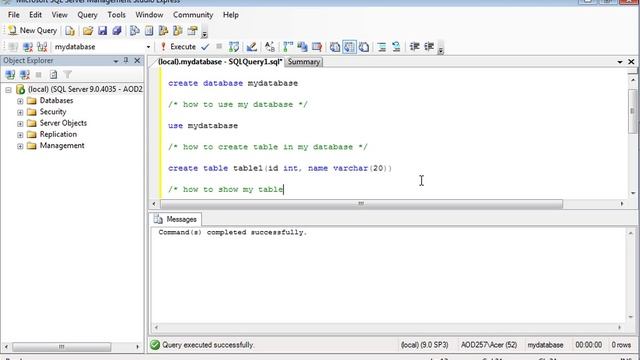Screen dimensions: 640x360
Task: Expand the Databases folder
Action: click(20, 101)
